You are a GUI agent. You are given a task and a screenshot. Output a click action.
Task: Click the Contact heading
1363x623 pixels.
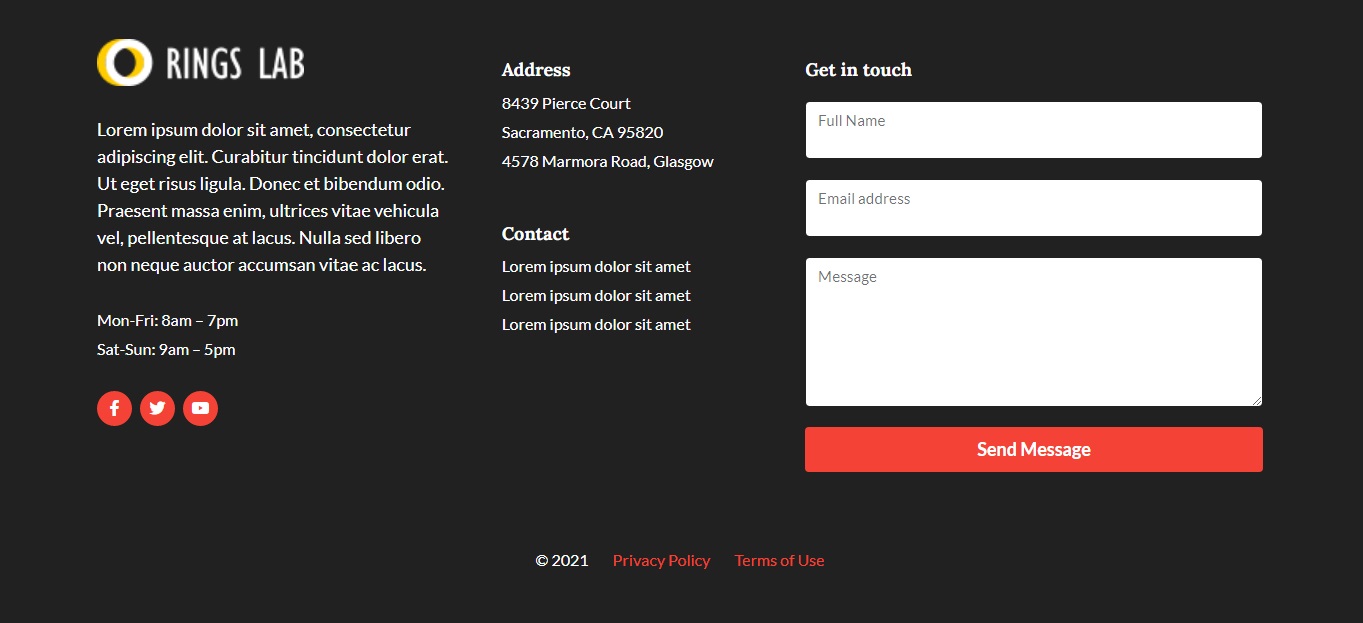click(x=535, y=234)
